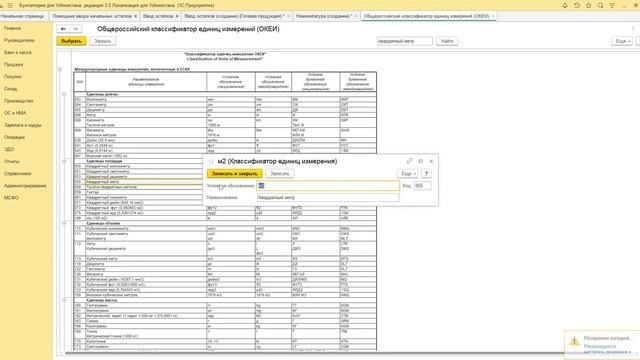640x360 pixels.
Task: Select the 'Квадратный метр' row in classifier
Action: pos(138,182)
